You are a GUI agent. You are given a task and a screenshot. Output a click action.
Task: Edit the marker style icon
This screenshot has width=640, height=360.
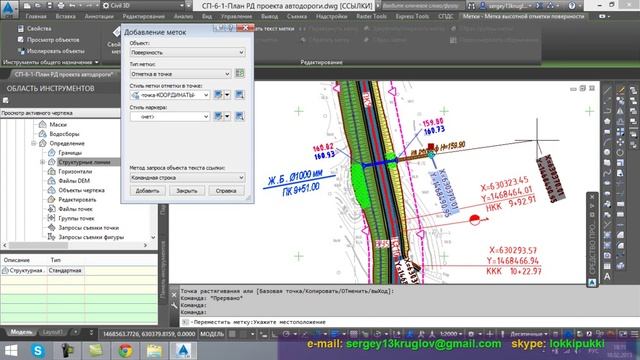(x=218, y=116)
